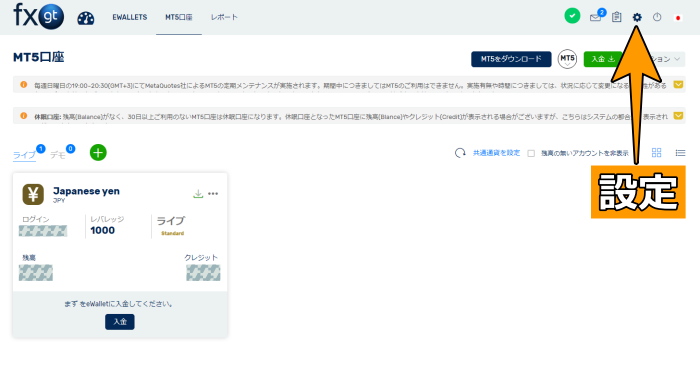Click the MT5口座 page heading
700x385 pixels.
[x=39, y=57]
